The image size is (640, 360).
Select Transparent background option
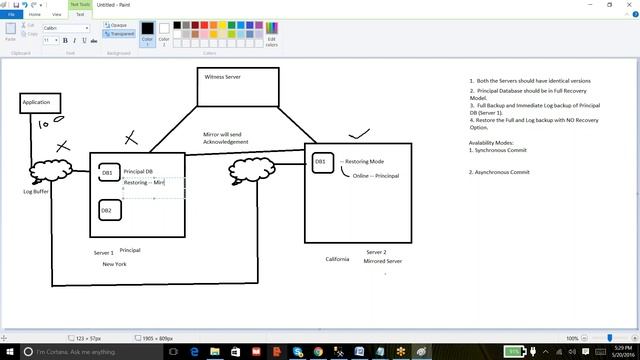click(119, 34)
